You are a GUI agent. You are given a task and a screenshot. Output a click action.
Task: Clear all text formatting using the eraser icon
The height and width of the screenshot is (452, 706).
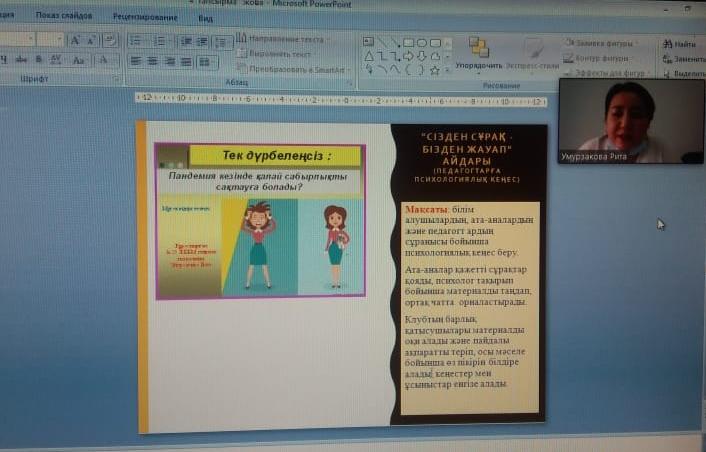pos(110,41)
